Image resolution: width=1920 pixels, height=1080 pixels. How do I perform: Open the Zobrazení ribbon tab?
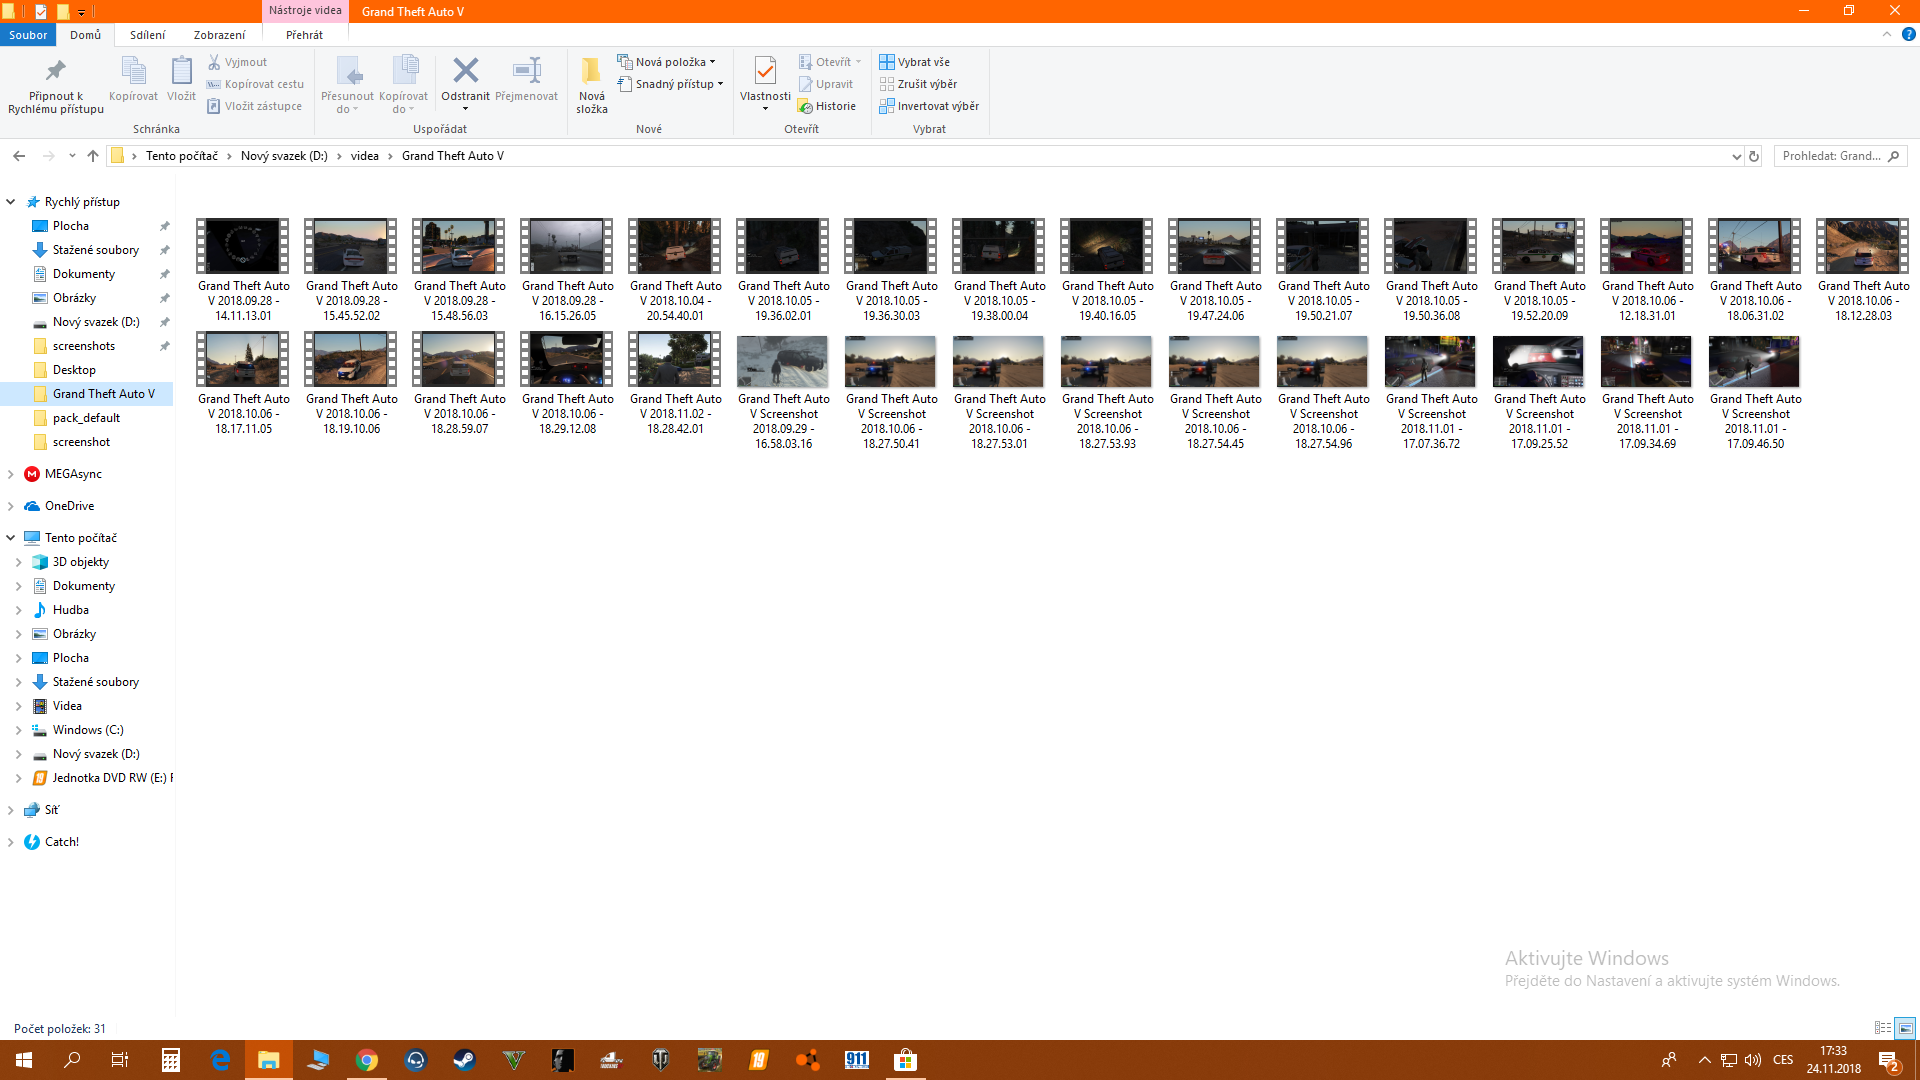click(x=219, y=35)
